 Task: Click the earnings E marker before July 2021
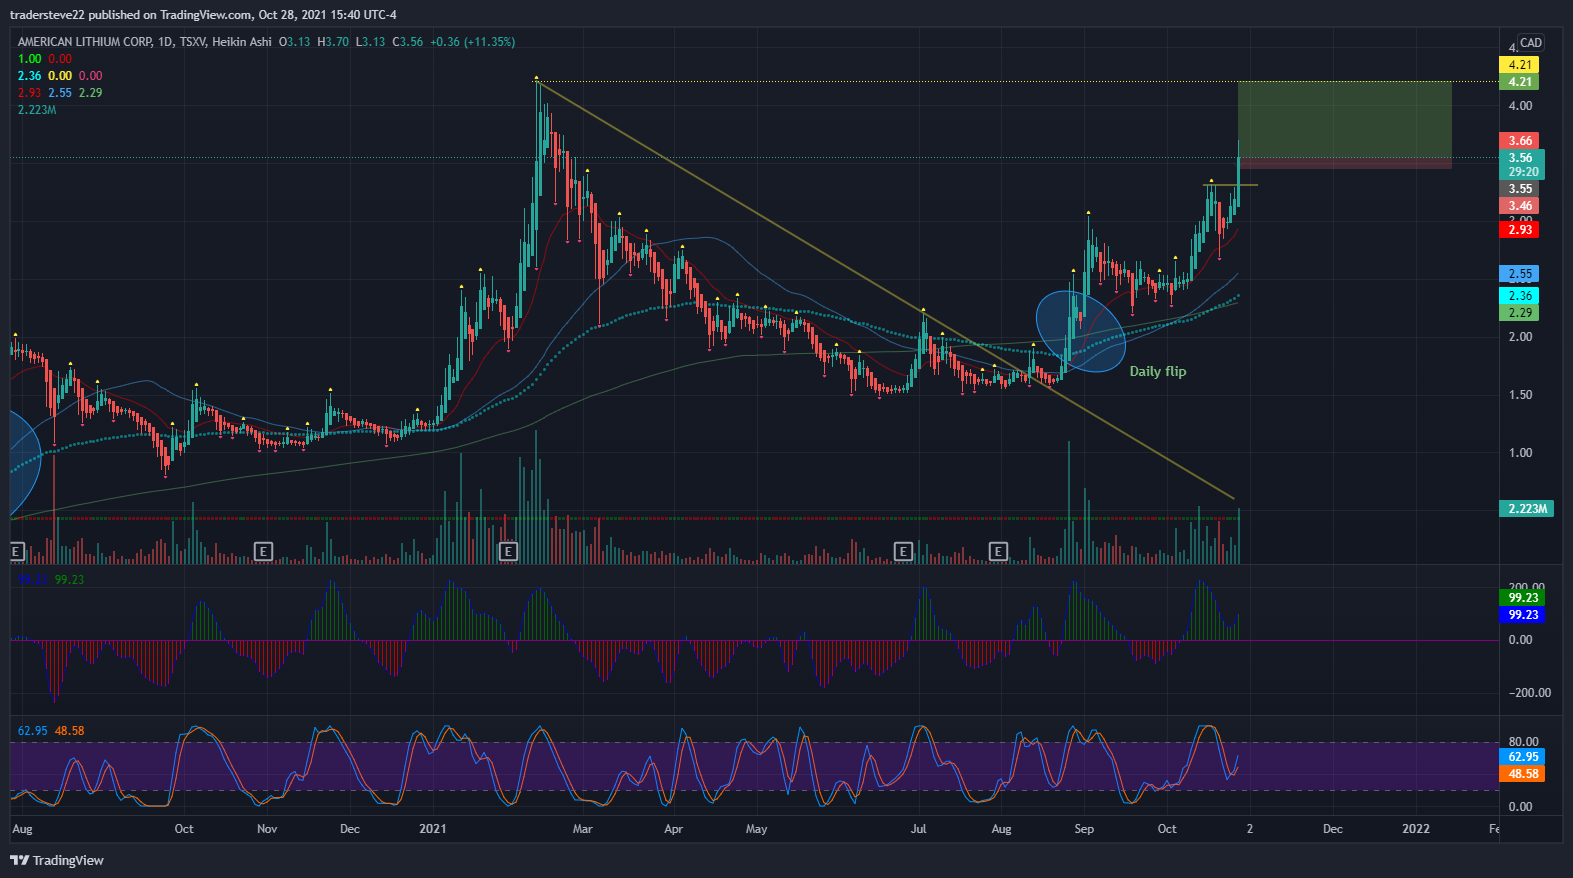903,551
